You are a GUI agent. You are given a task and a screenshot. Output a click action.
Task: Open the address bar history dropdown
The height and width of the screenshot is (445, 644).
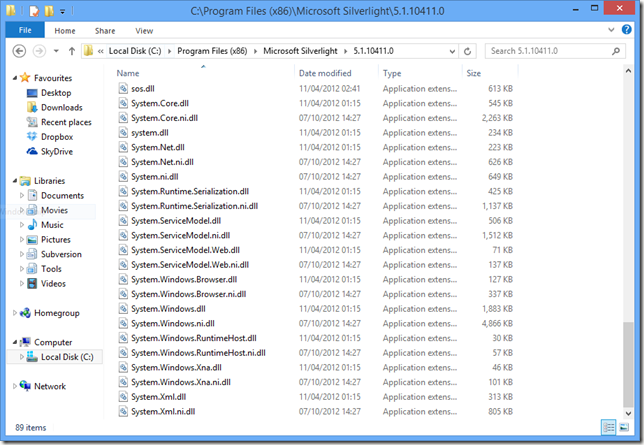point(452,51)
